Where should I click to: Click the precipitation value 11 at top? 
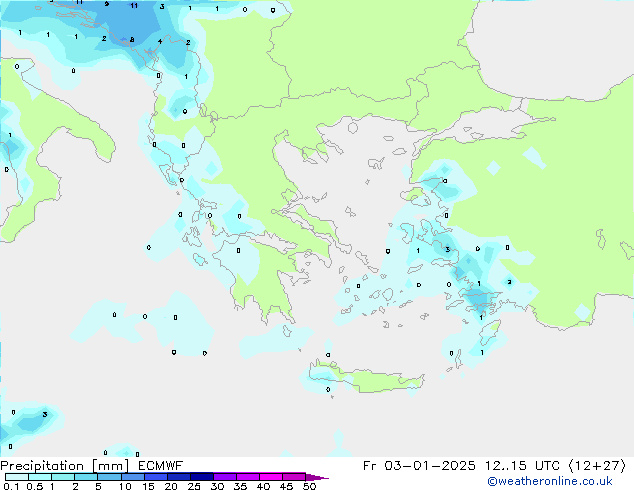tap(134, 5)
